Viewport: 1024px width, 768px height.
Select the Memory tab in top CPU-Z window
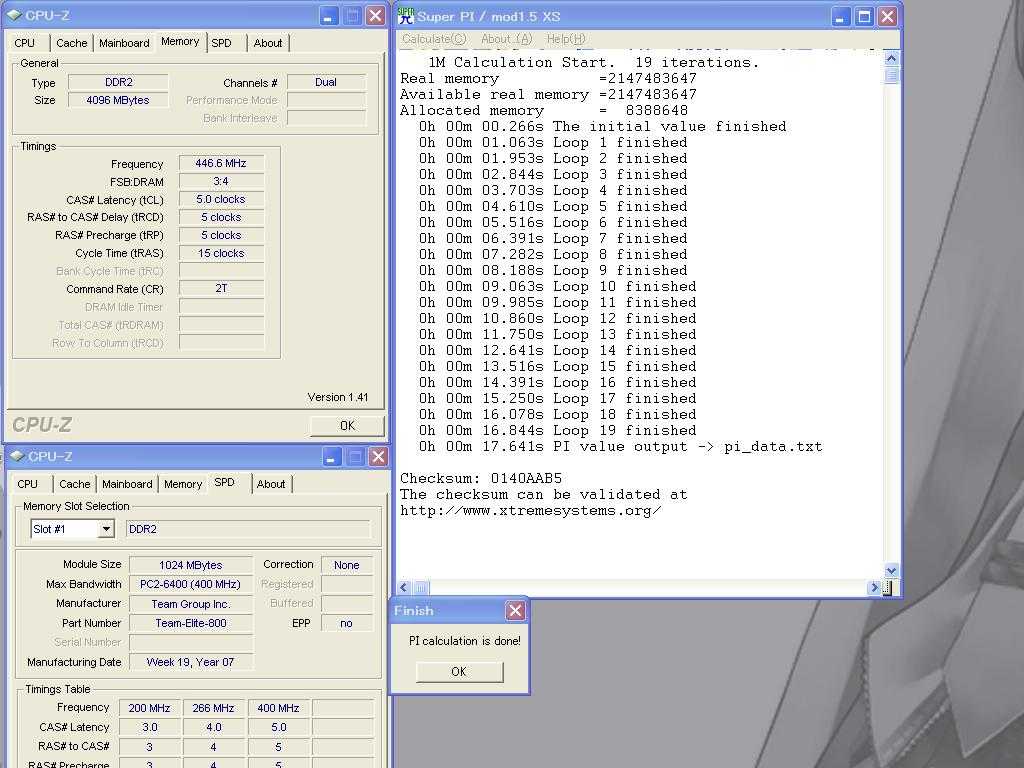point(180,41)
